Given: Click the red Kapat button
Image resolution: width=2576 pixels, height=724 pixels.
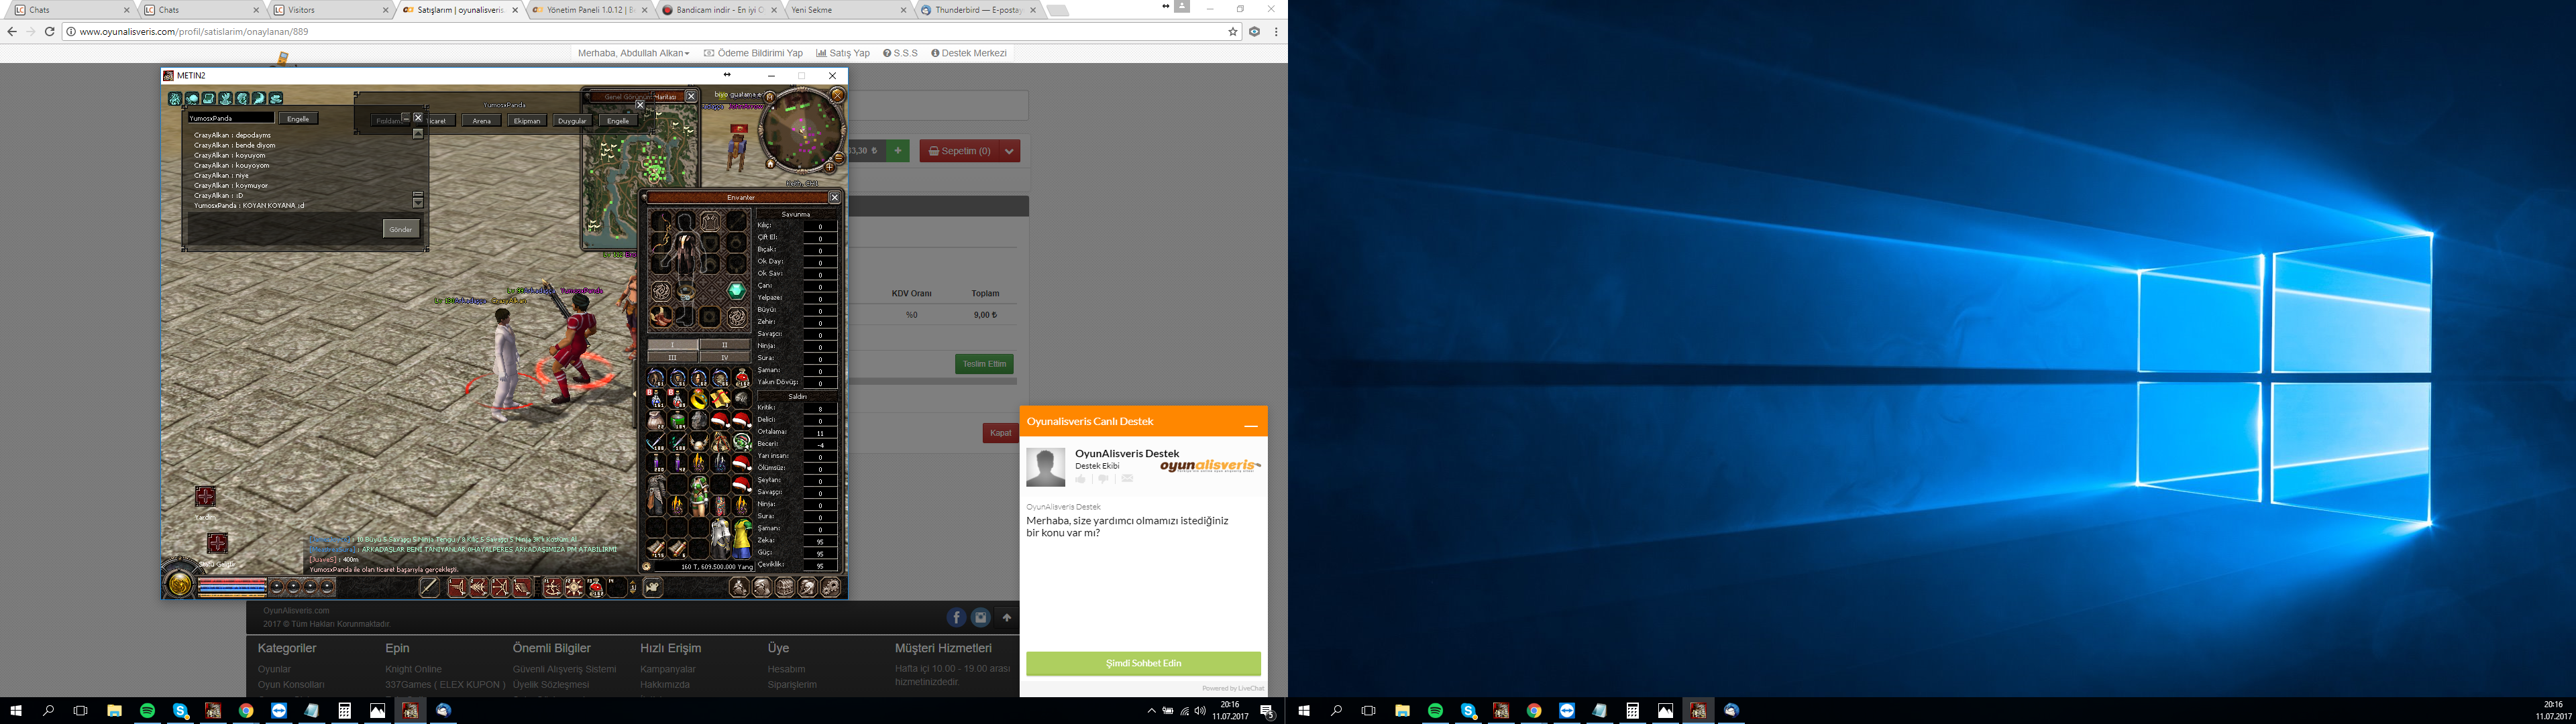Looking at the screenshot, I should point(1000,433).
